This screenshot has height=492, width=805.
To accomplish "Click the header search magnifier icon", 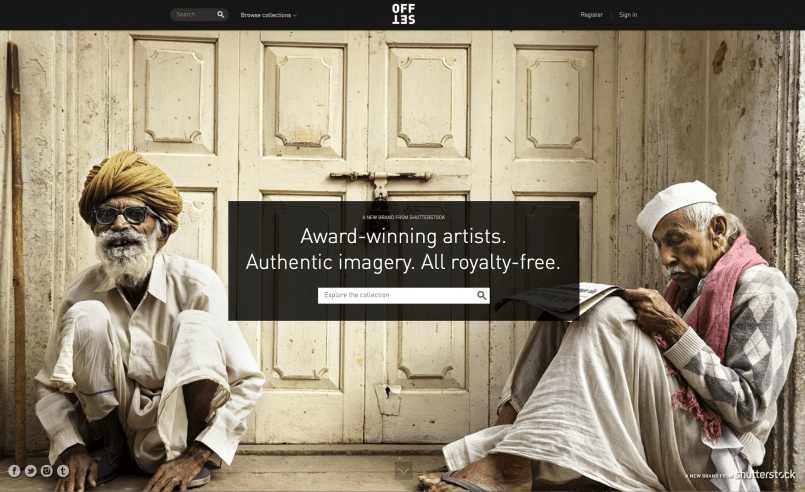I will tap(221, 14).
